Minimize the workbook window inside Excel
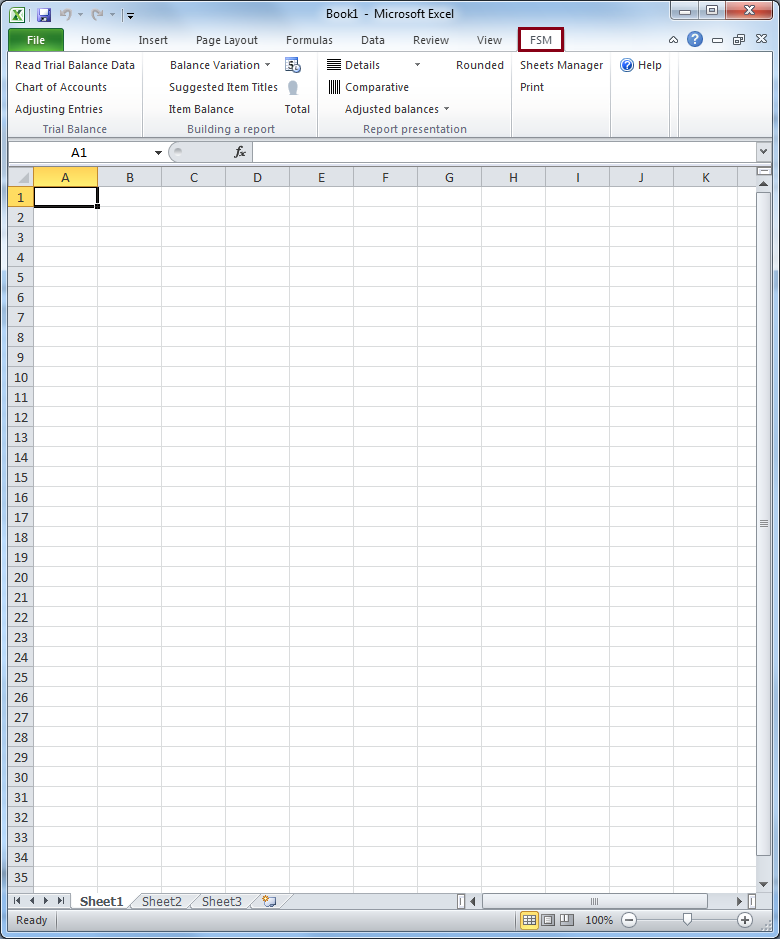The width and height of the screenshot is (780, 939). [x=717, y=40]
